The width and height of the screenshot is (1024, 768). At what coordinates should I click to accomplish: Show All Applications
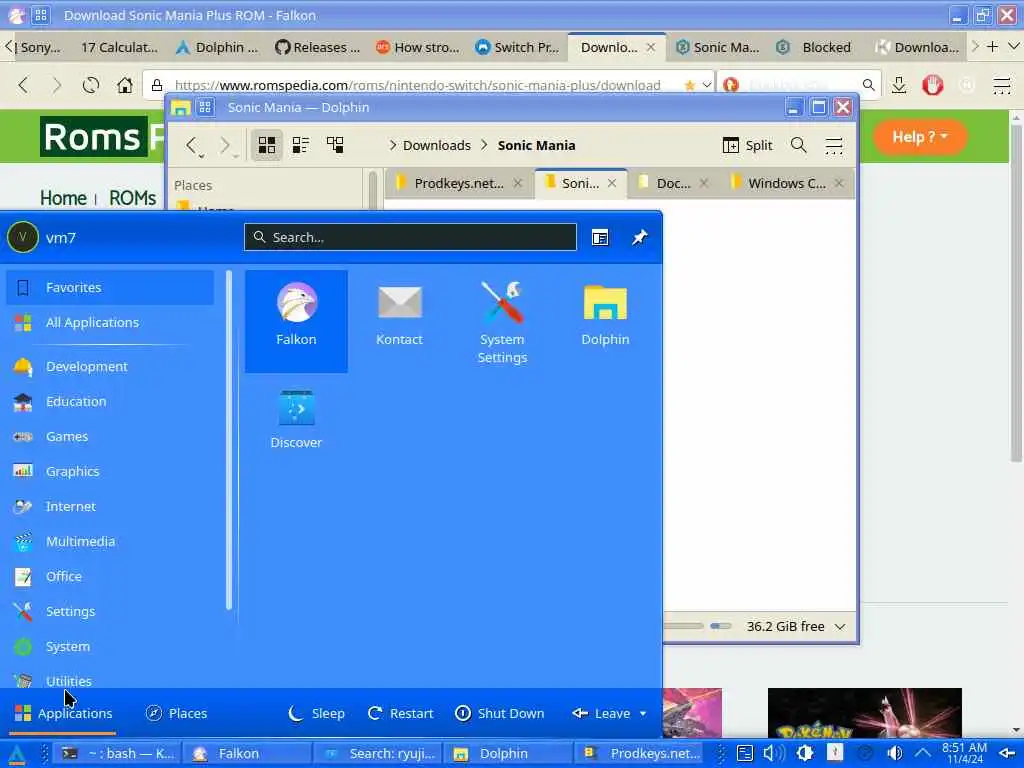pos(110,323)
